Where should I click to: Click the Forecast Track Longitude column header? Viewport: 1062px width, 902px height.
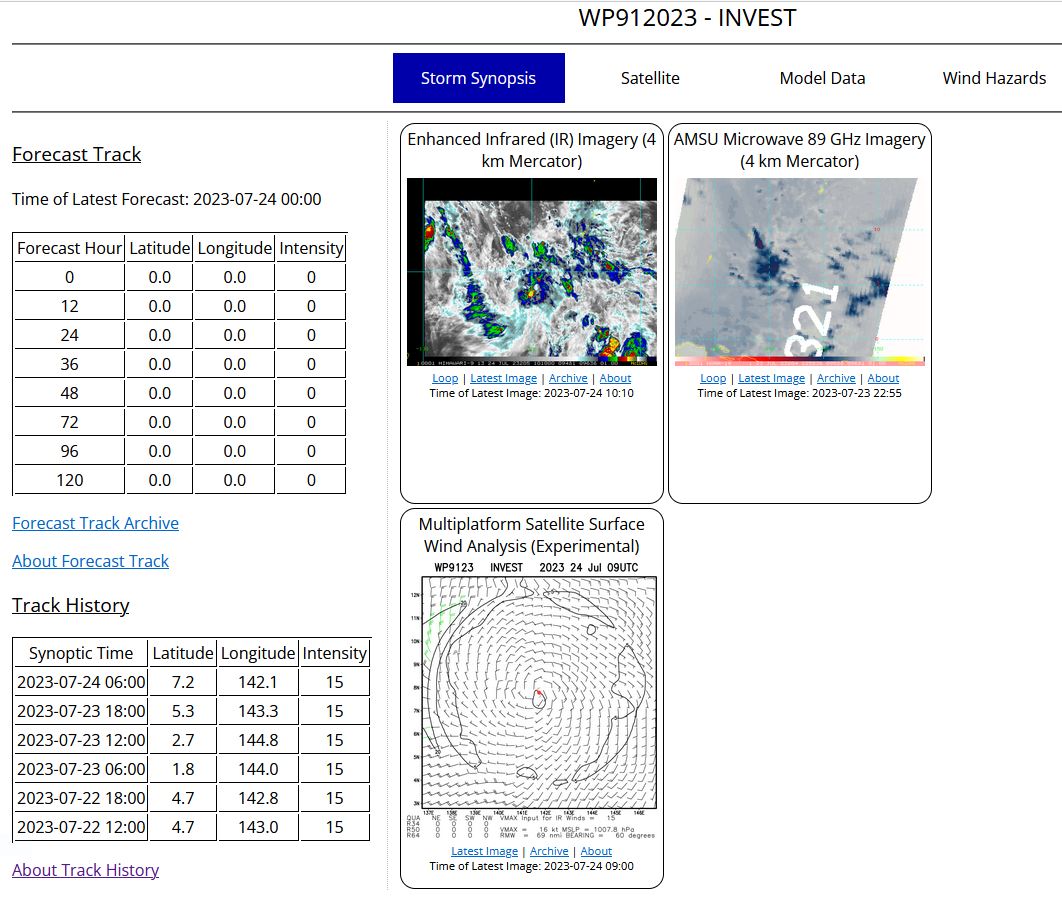(x=234, y=248)
